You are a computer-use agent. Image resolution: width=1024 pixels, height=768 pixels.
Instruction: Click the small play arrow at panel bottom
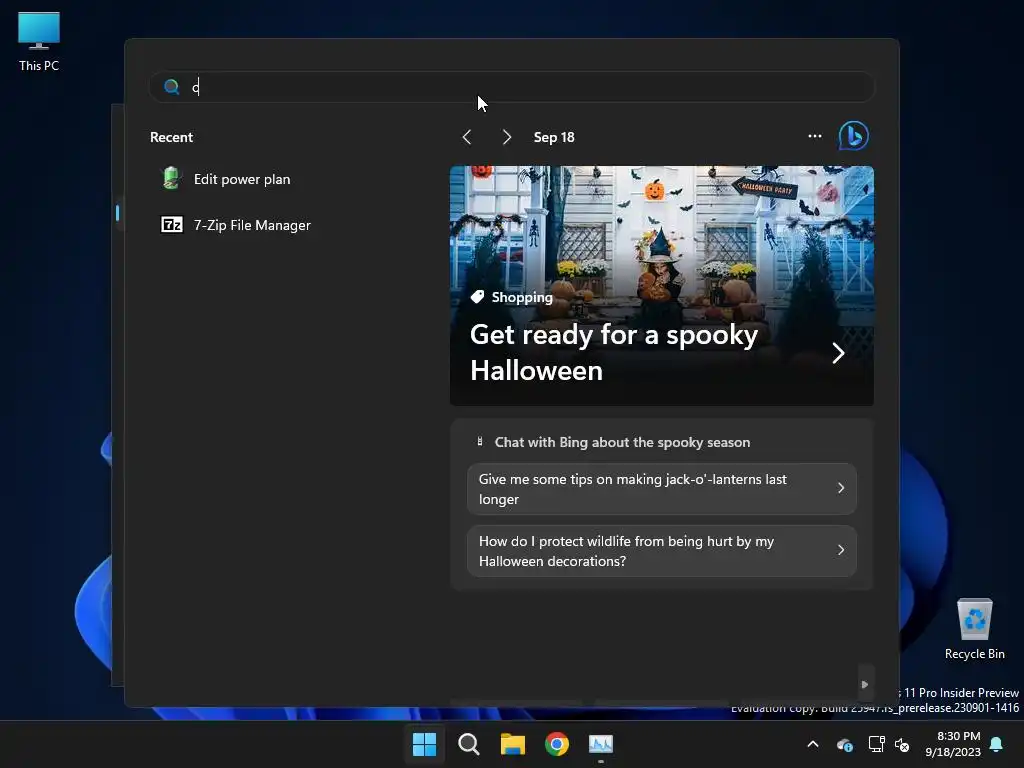(865, 684)
